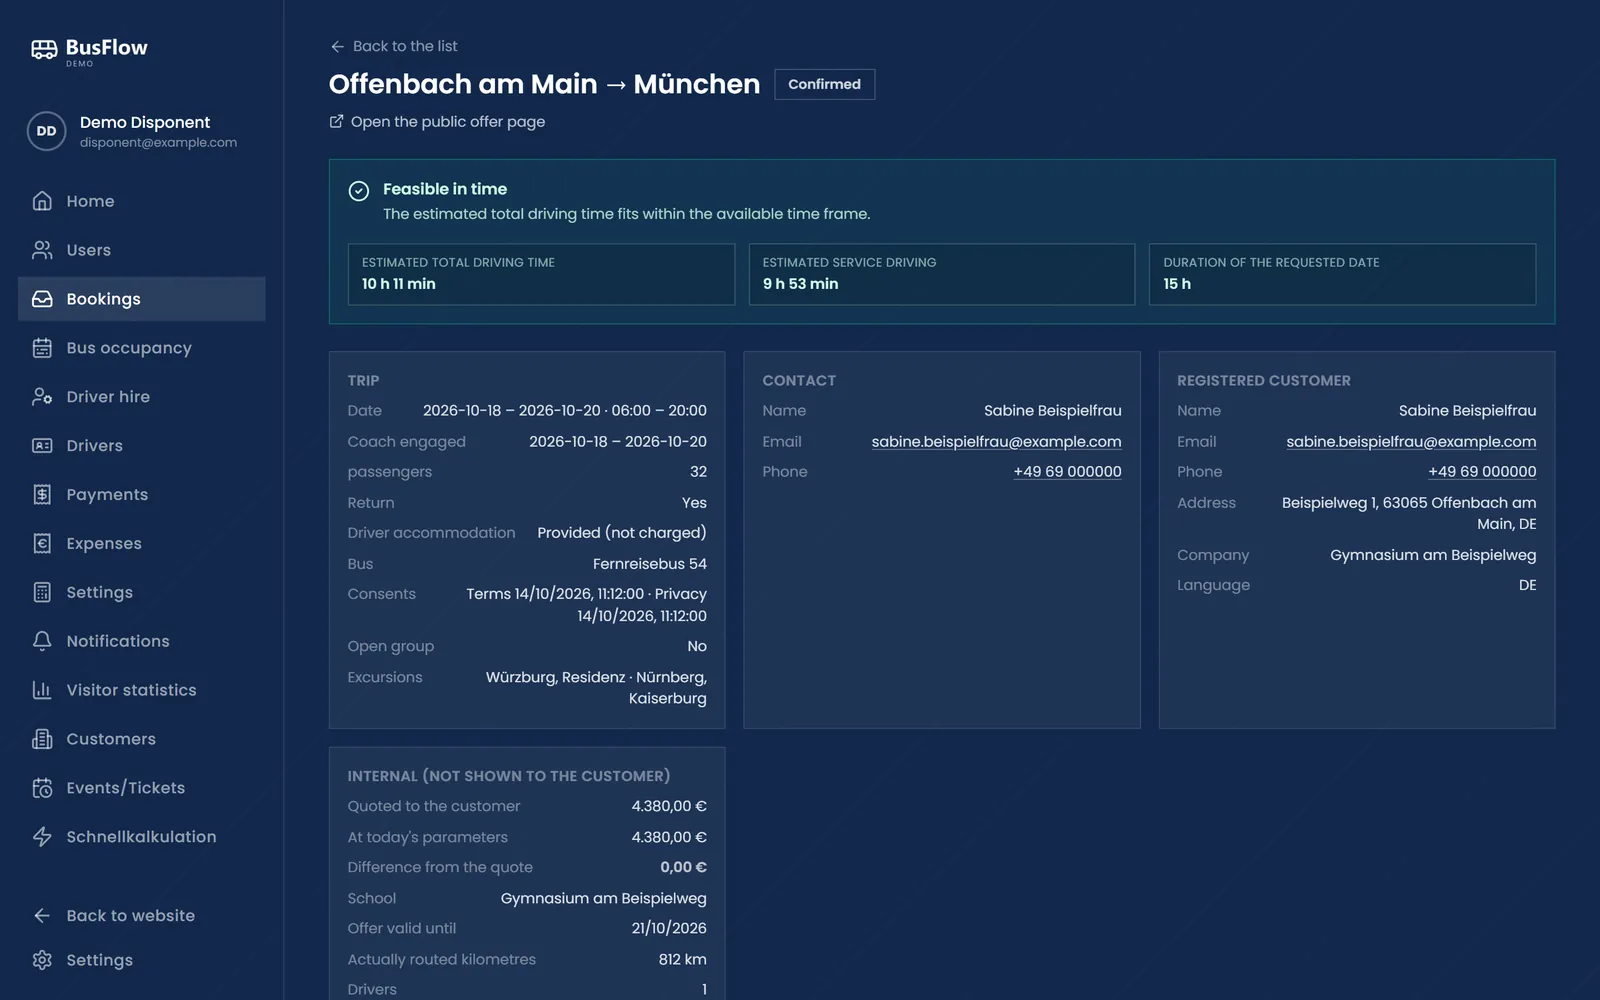This screenshot has height=1000, width=1600.
Task: Go Back to the list
Action: 393,46
